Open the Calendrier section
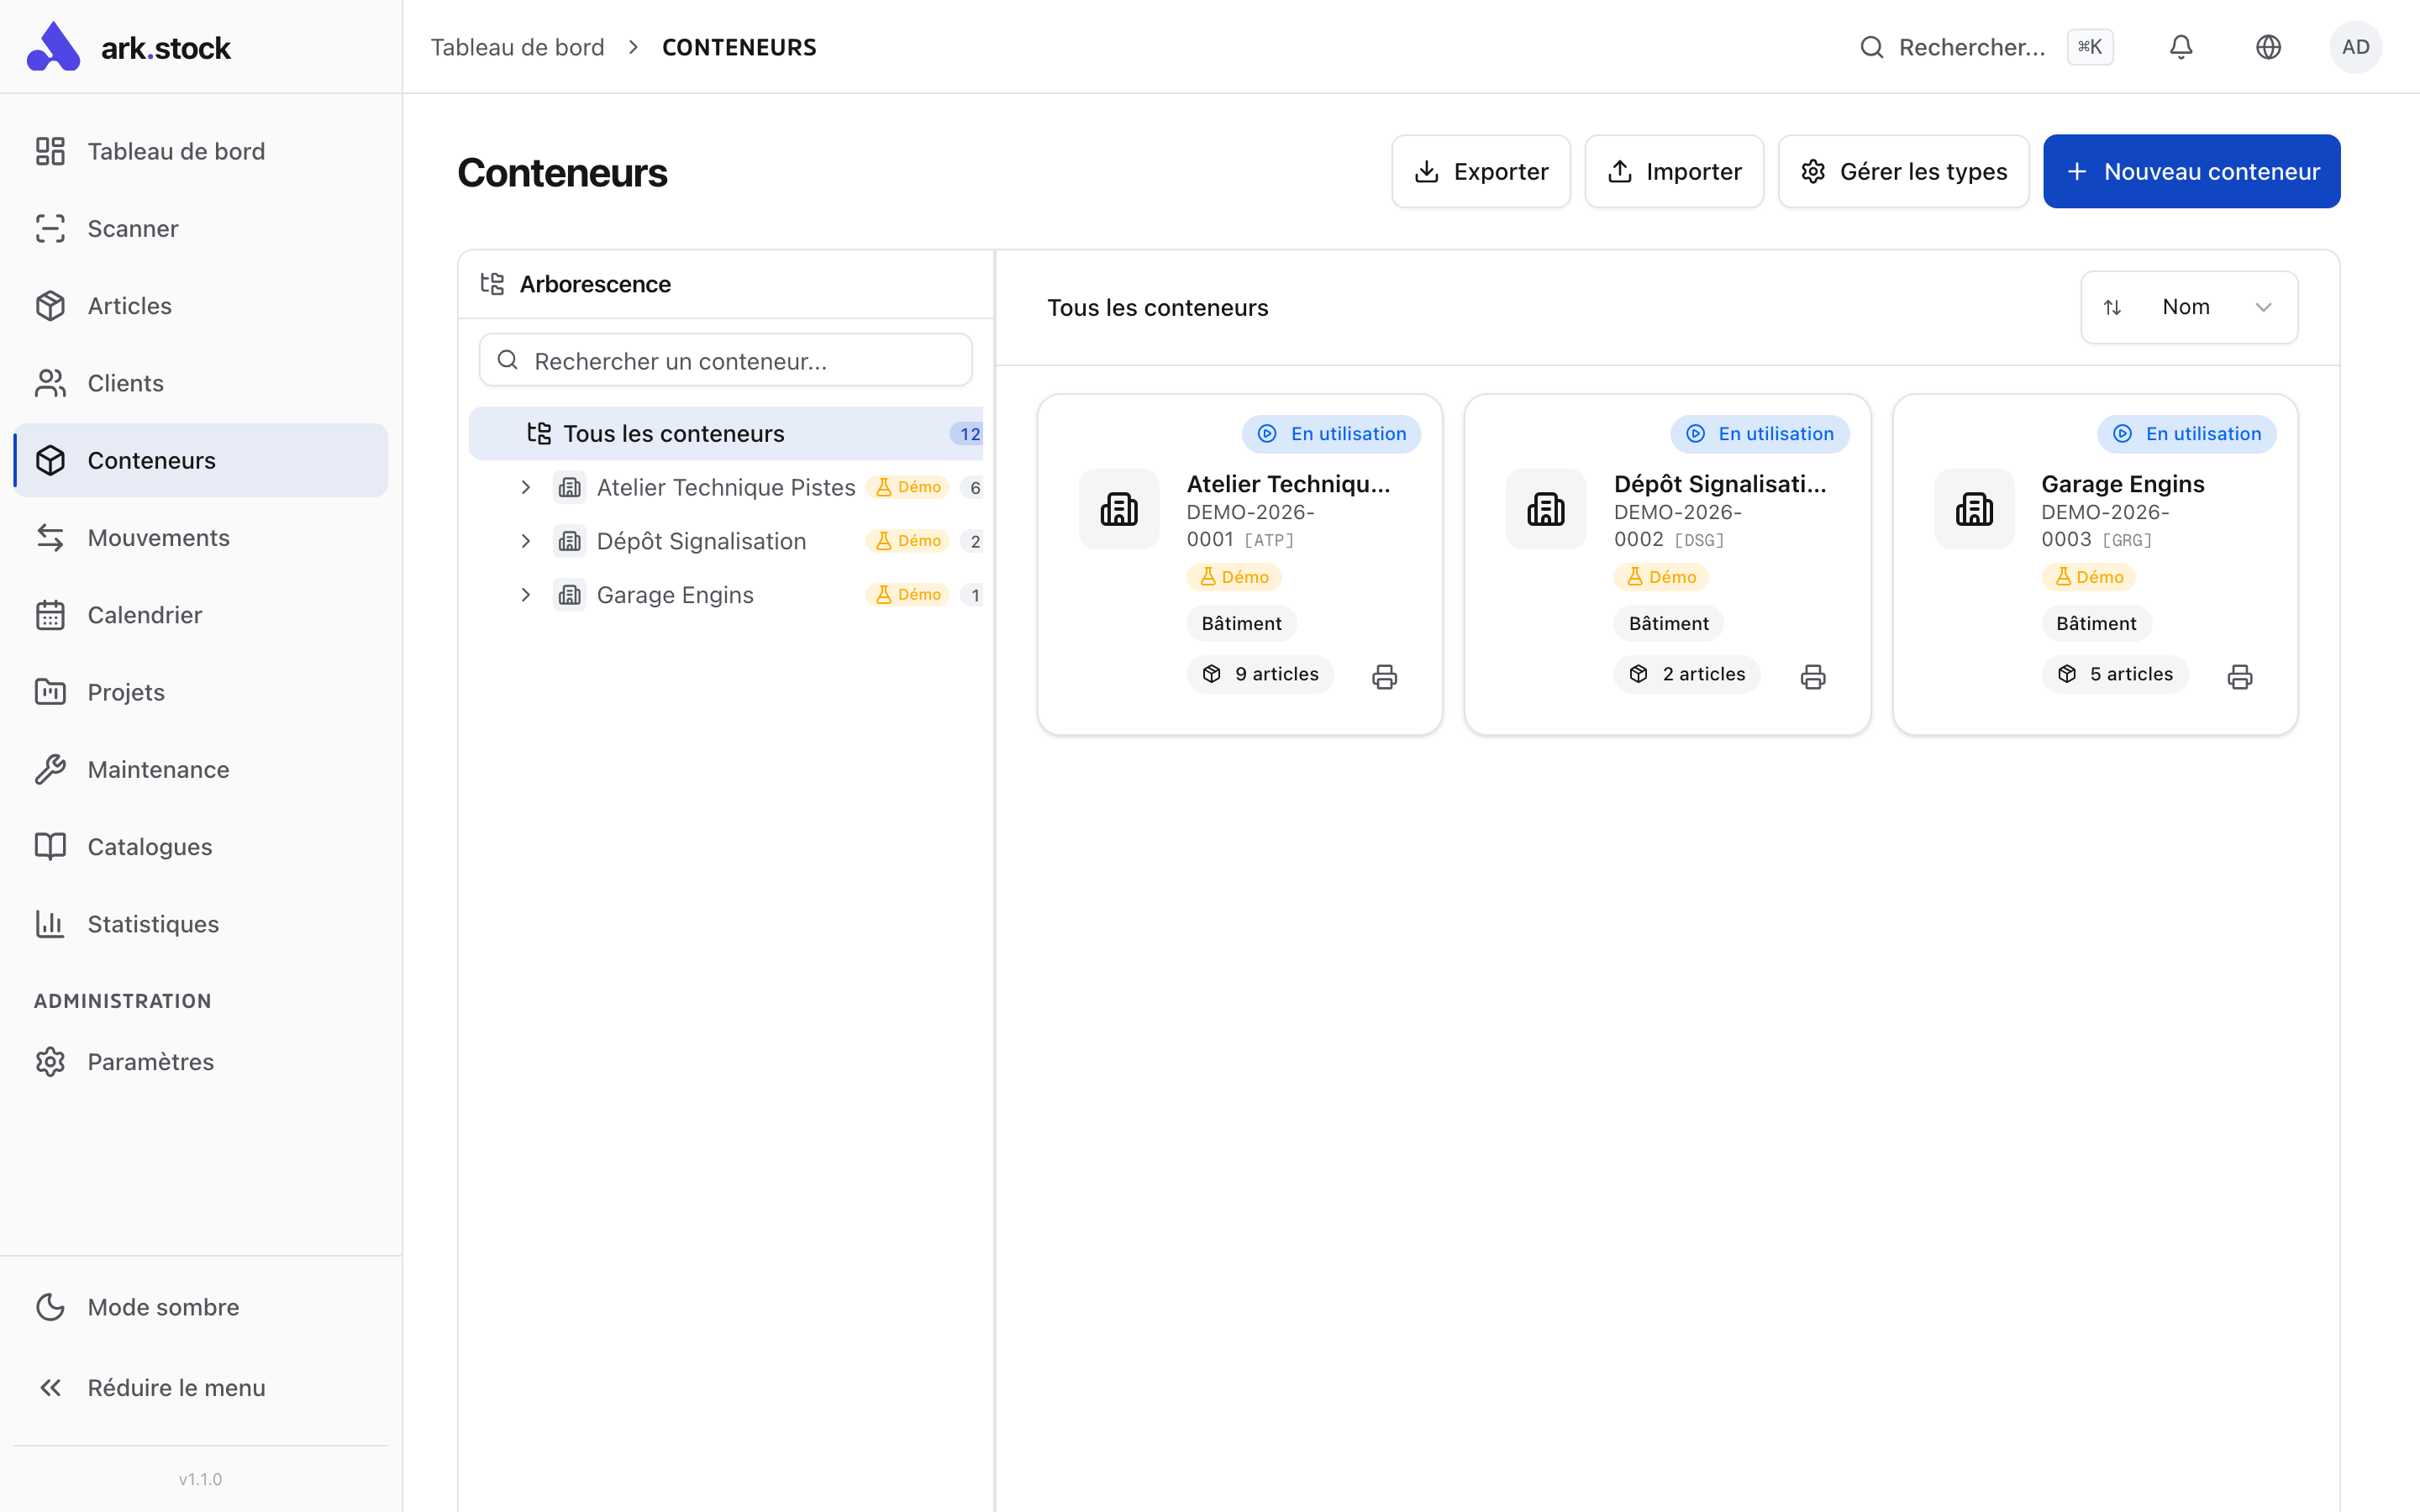Viewport: 2420px width, 1512px height. 144,614
